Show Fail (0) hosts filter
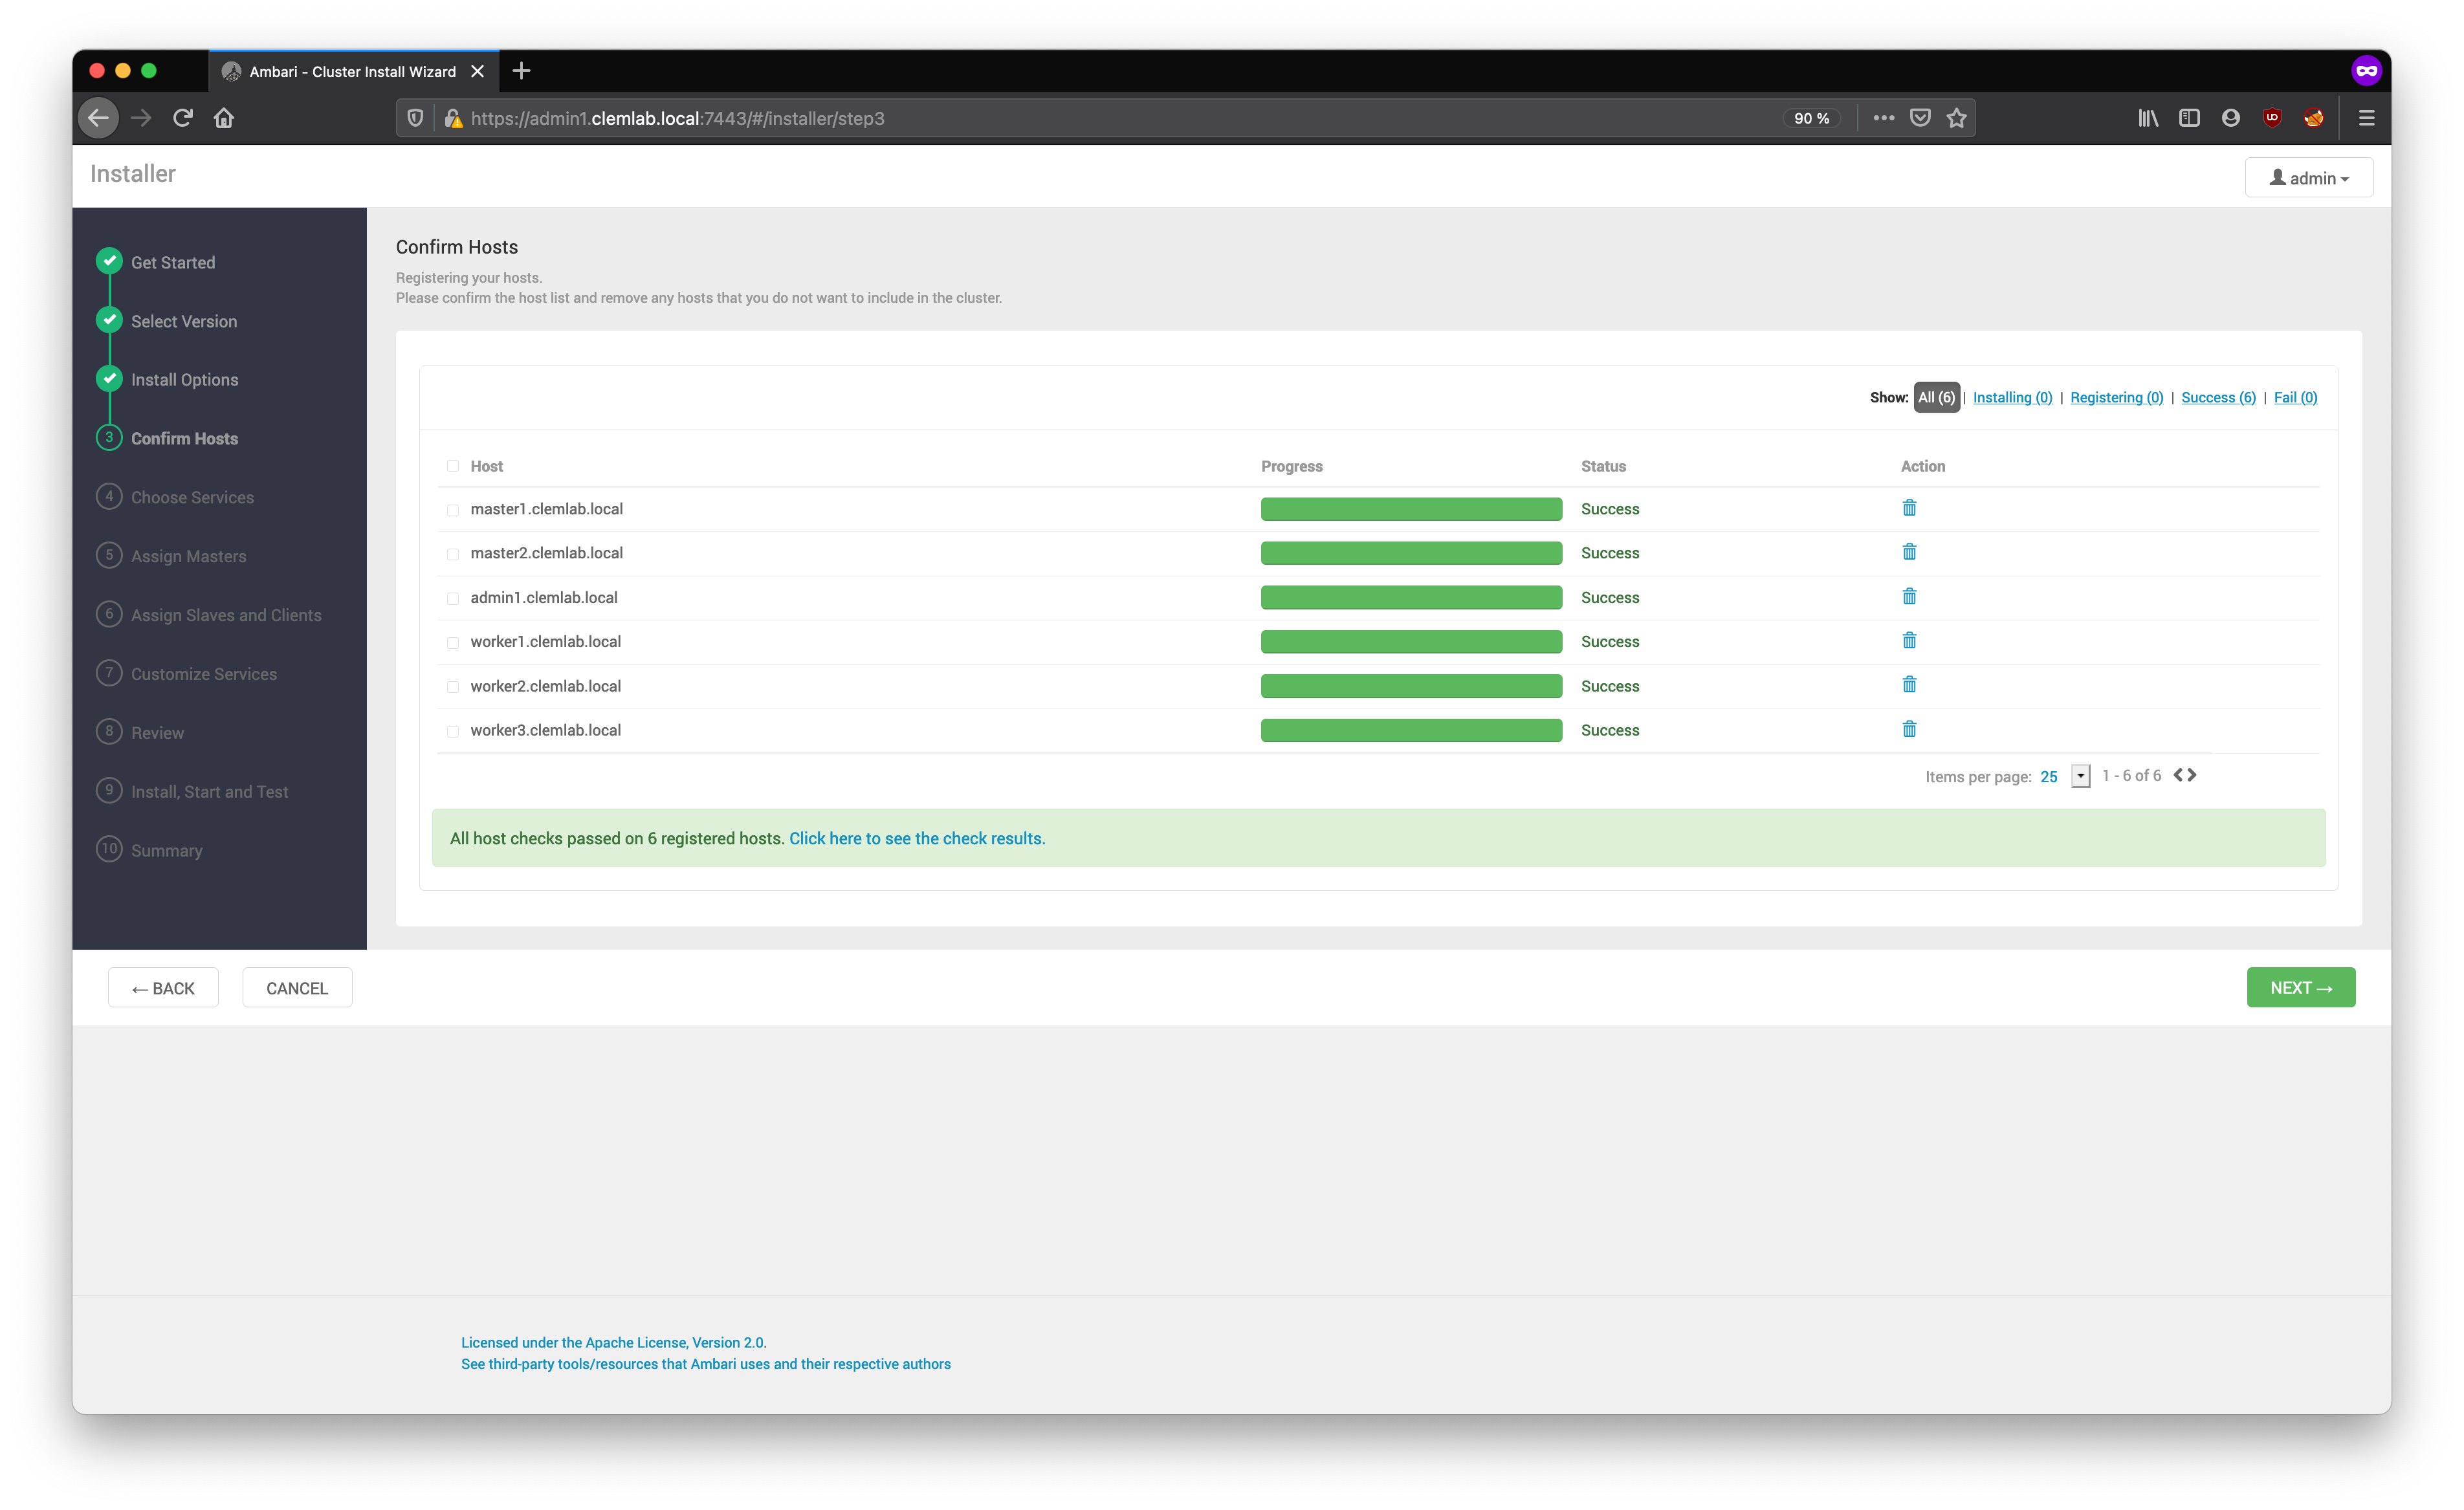The width and height of the screenshot is (2464, 1510). 2295,397
